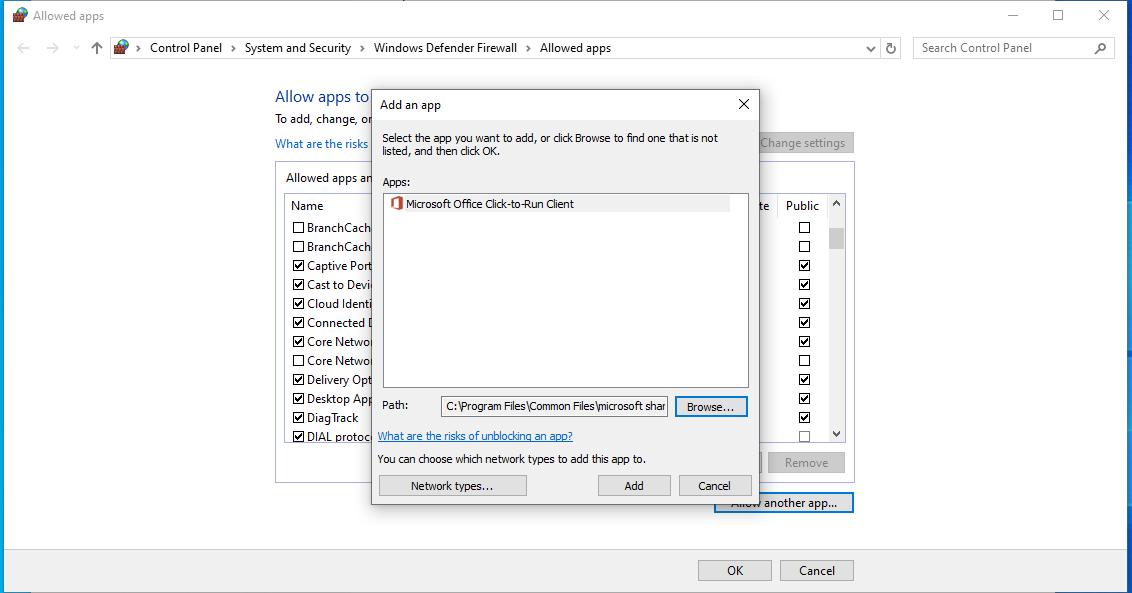1132x593 pixels.
Task: Click the Back navigation arrow
Action: 23,48
